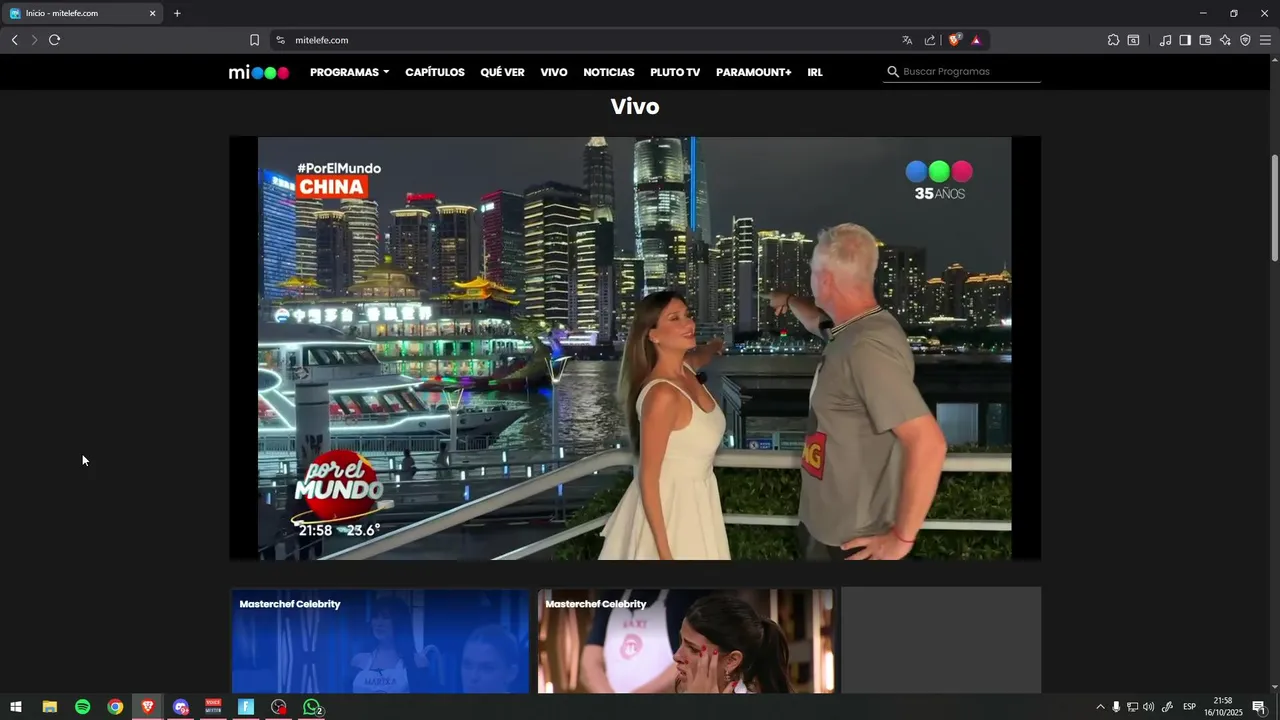Open a new browser tab

point(177,13)
